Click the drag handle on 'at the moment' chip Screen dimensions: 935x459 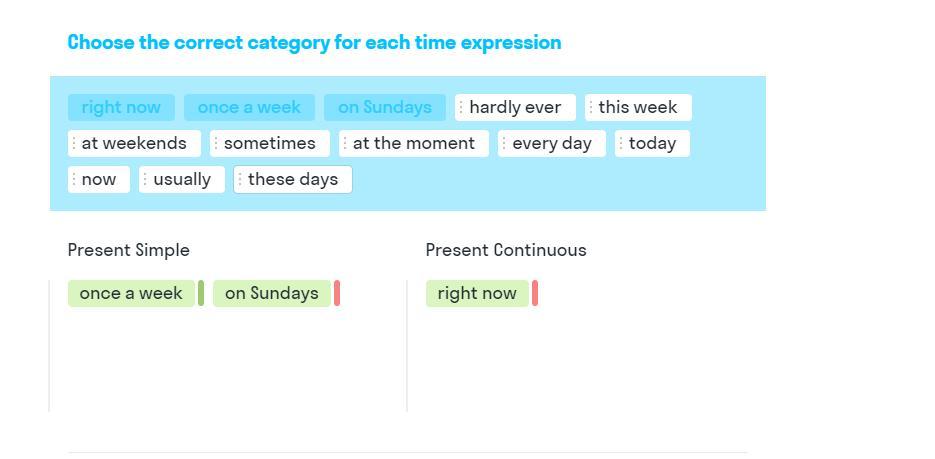point(345,143)
